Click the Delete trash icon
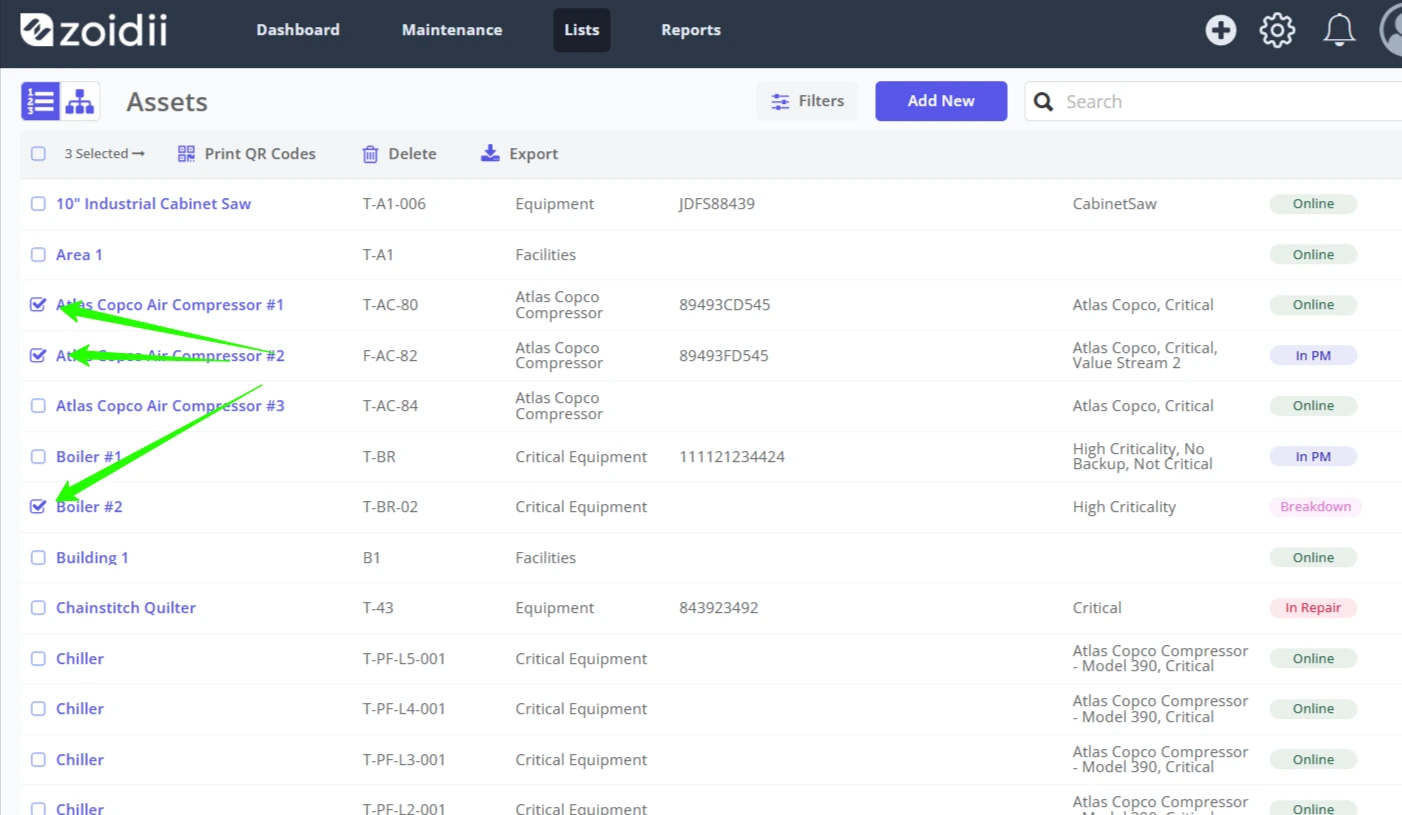 [370, 154]
